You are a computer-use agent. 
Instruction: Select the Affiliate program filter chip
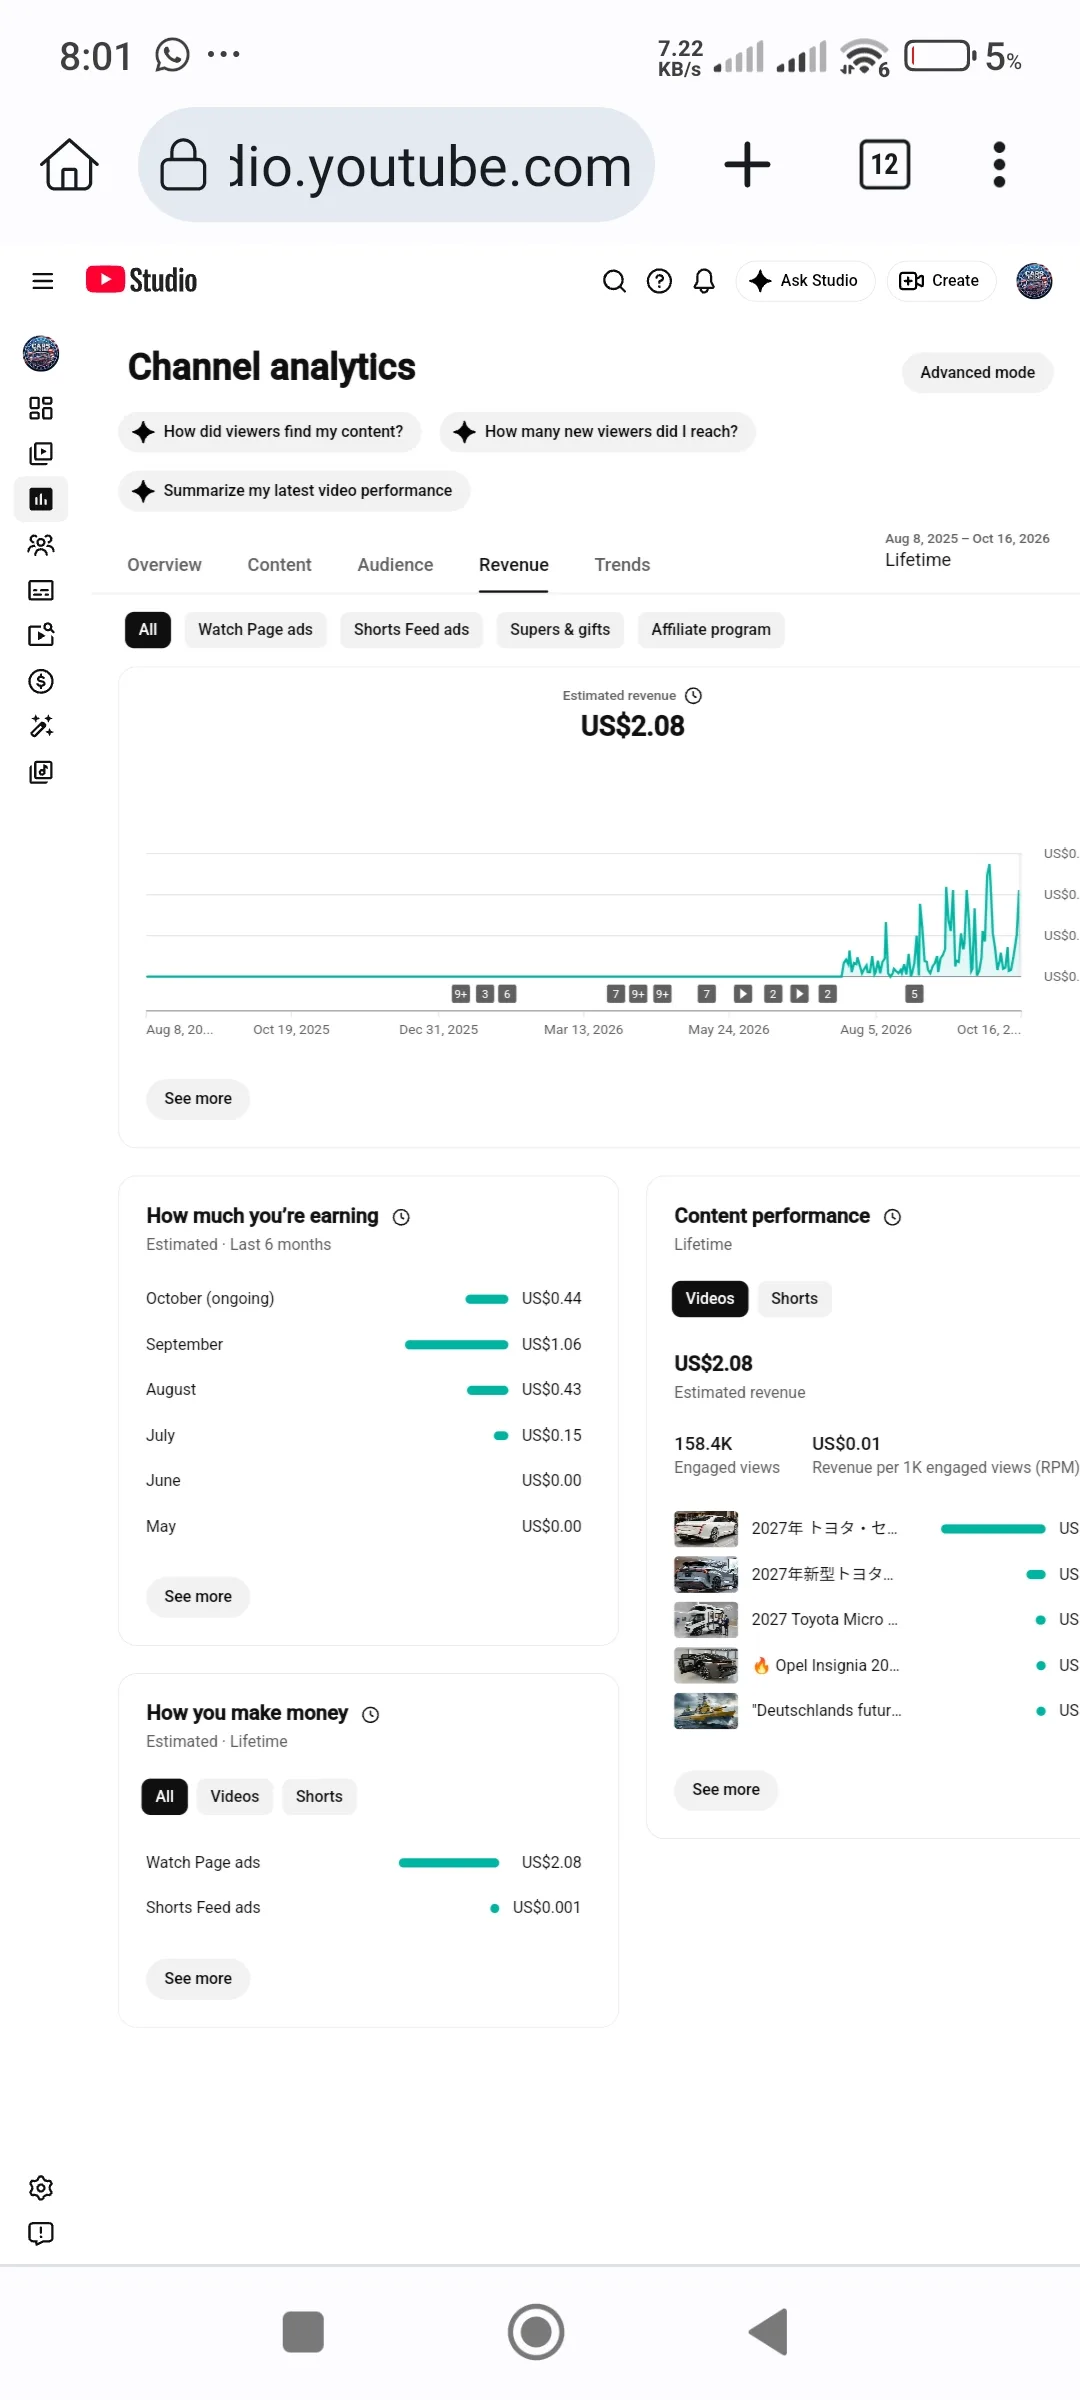(711, 630)
